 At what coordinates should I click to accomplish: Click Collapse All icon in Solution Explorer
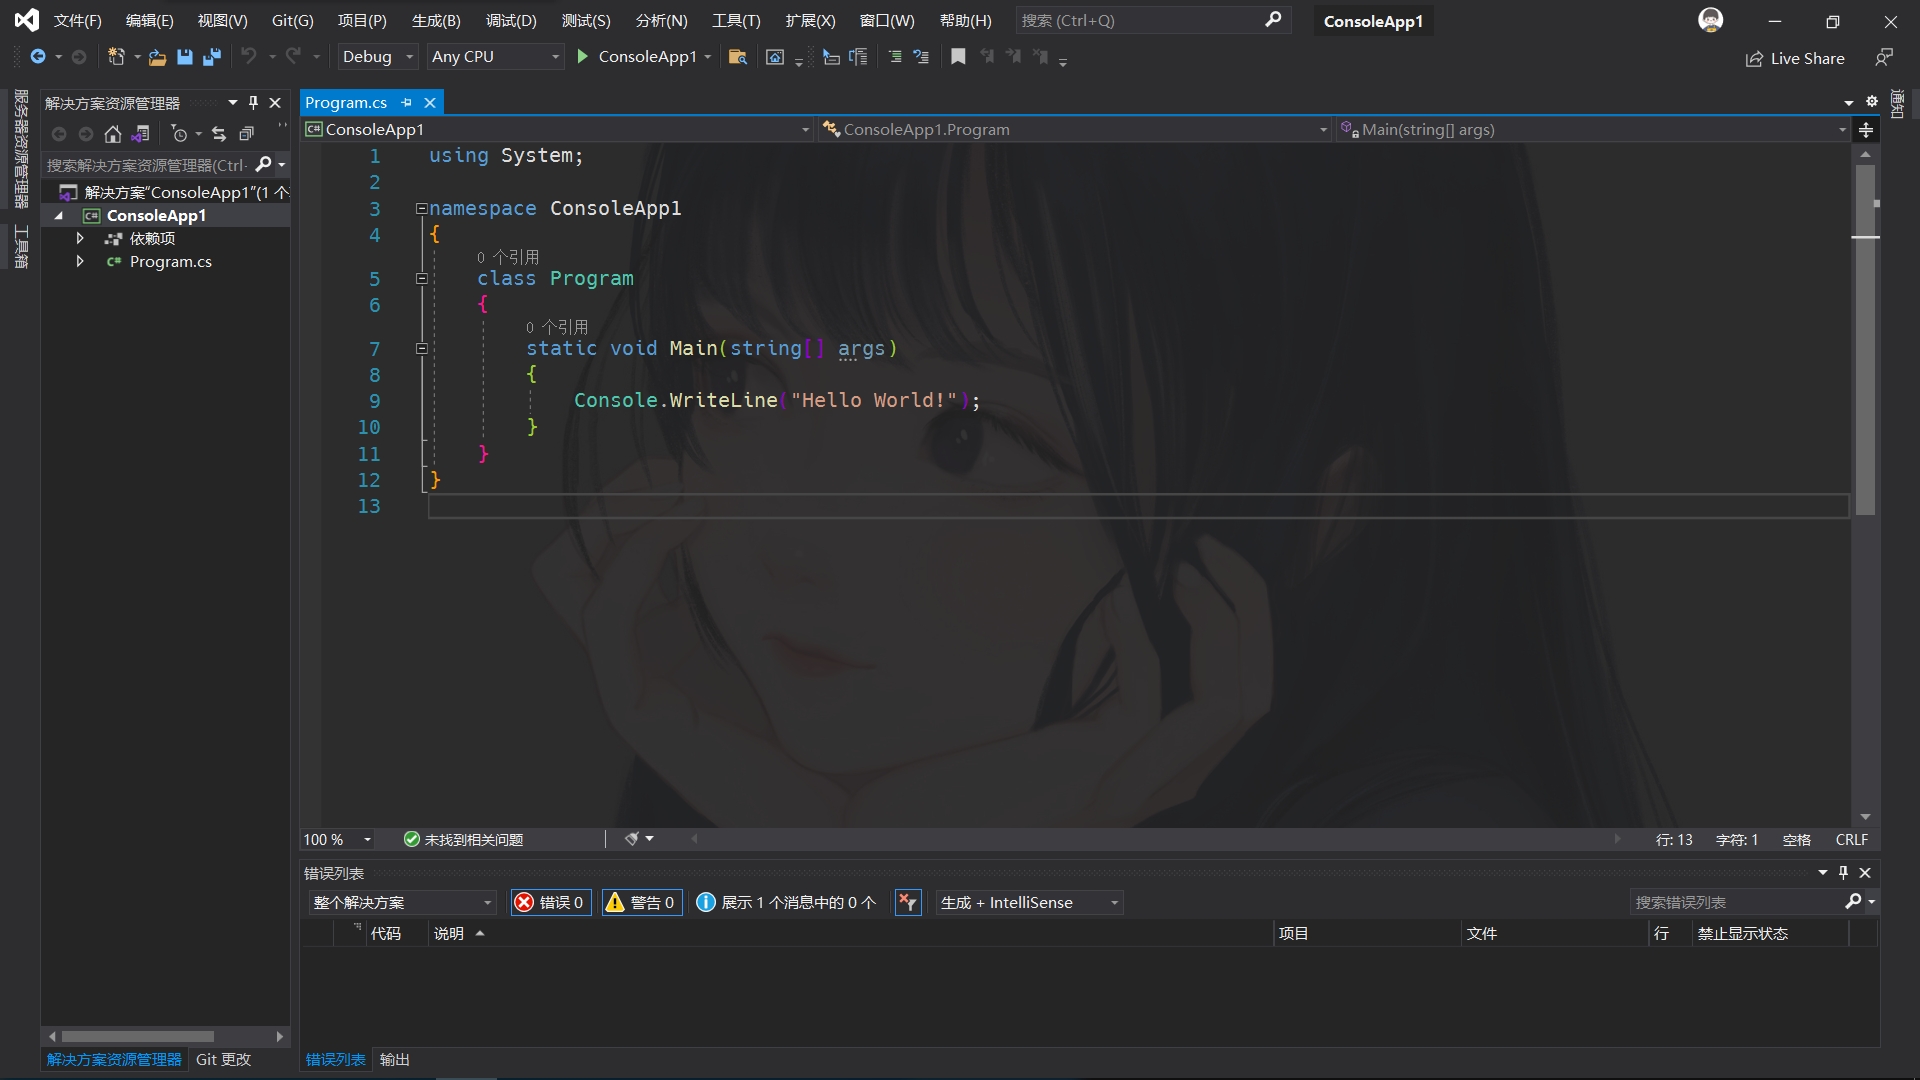pyautogui.click(x=246, y=134)
